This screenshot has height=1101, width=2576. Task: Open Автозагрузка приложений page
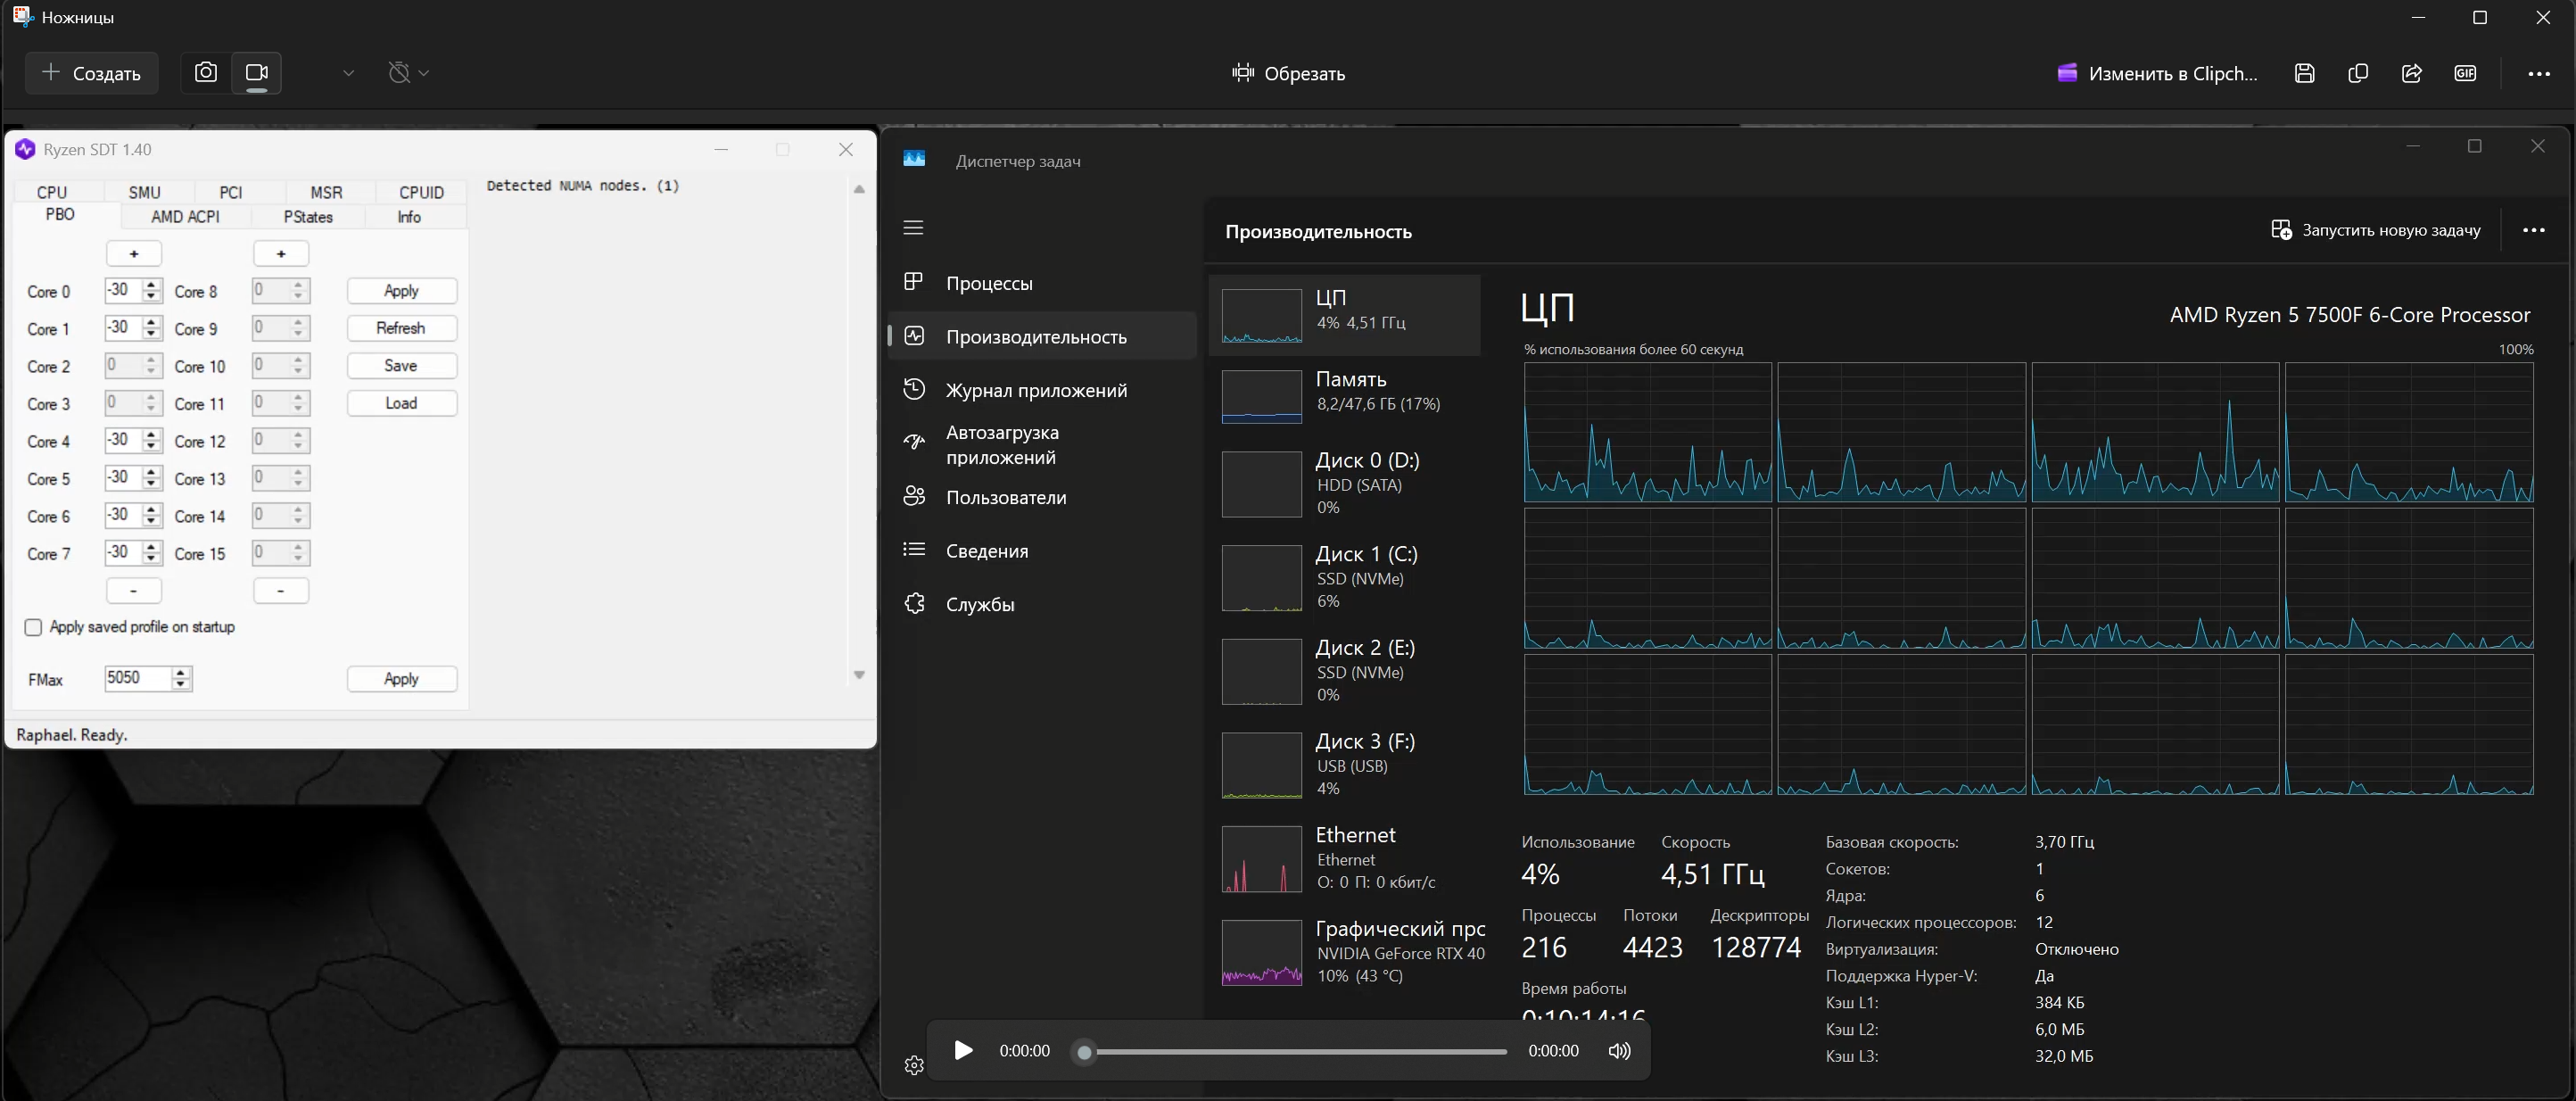tap(1042, 445)
